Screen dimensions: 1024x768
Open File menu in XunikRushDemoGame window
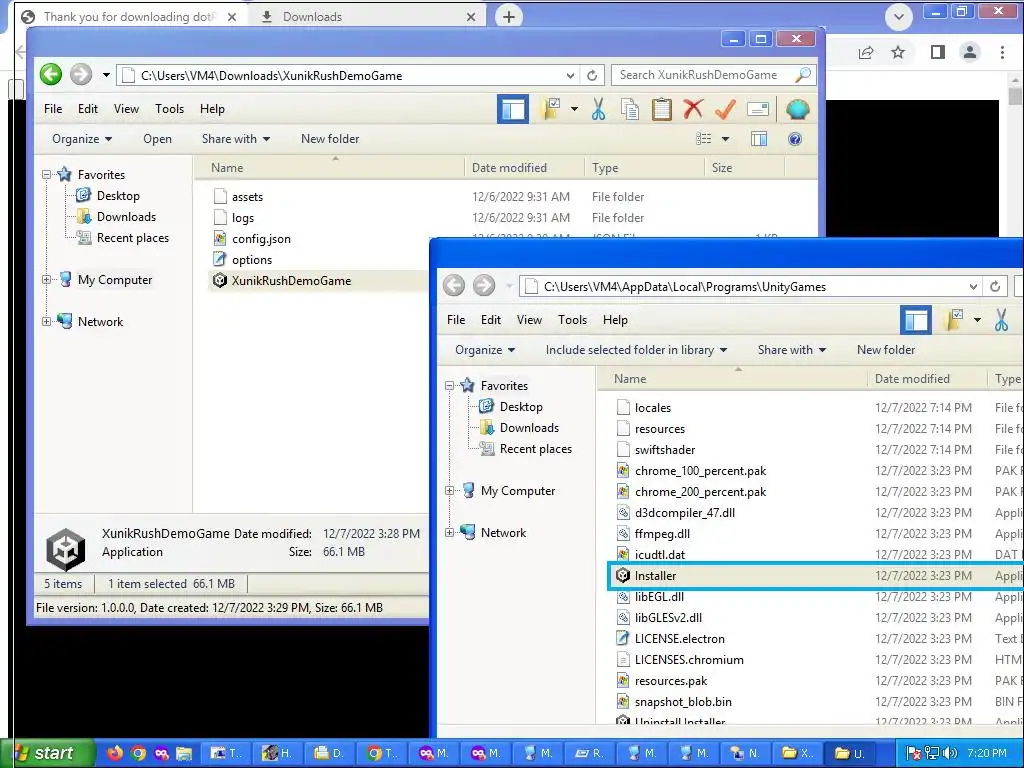53,109
